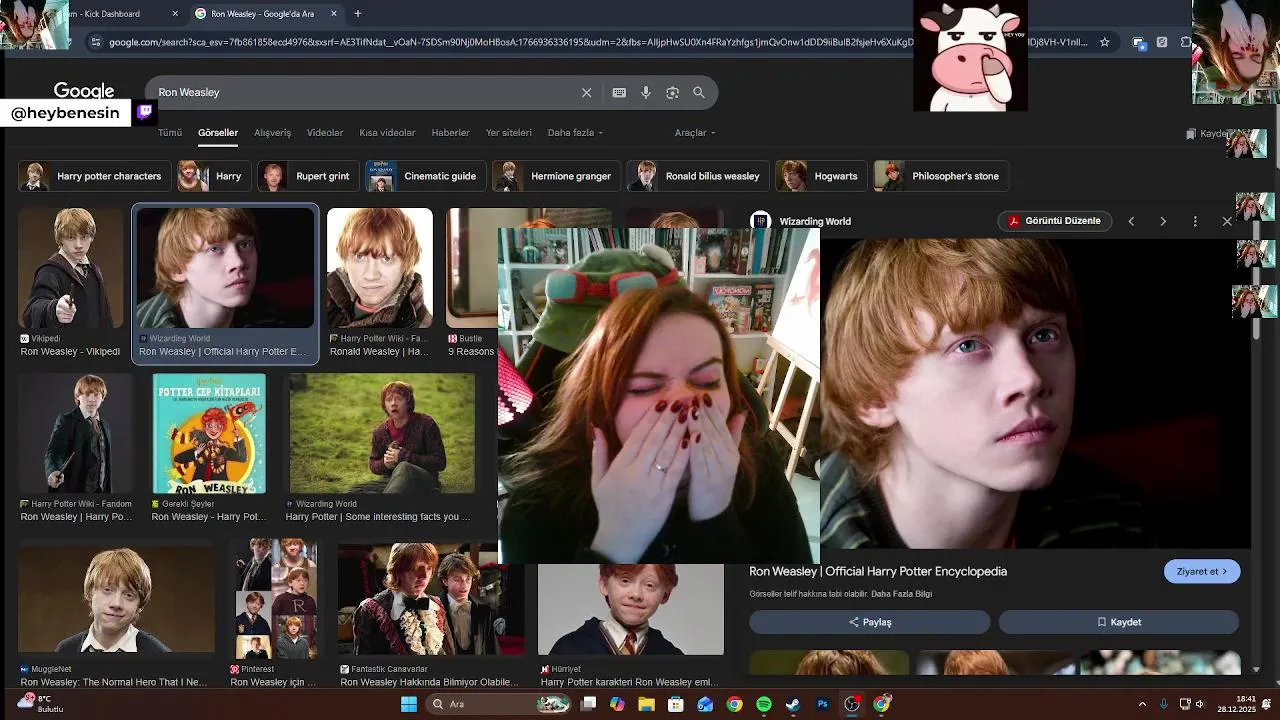
Task: Start voice search with microphone icon
Action: [646, 92]
